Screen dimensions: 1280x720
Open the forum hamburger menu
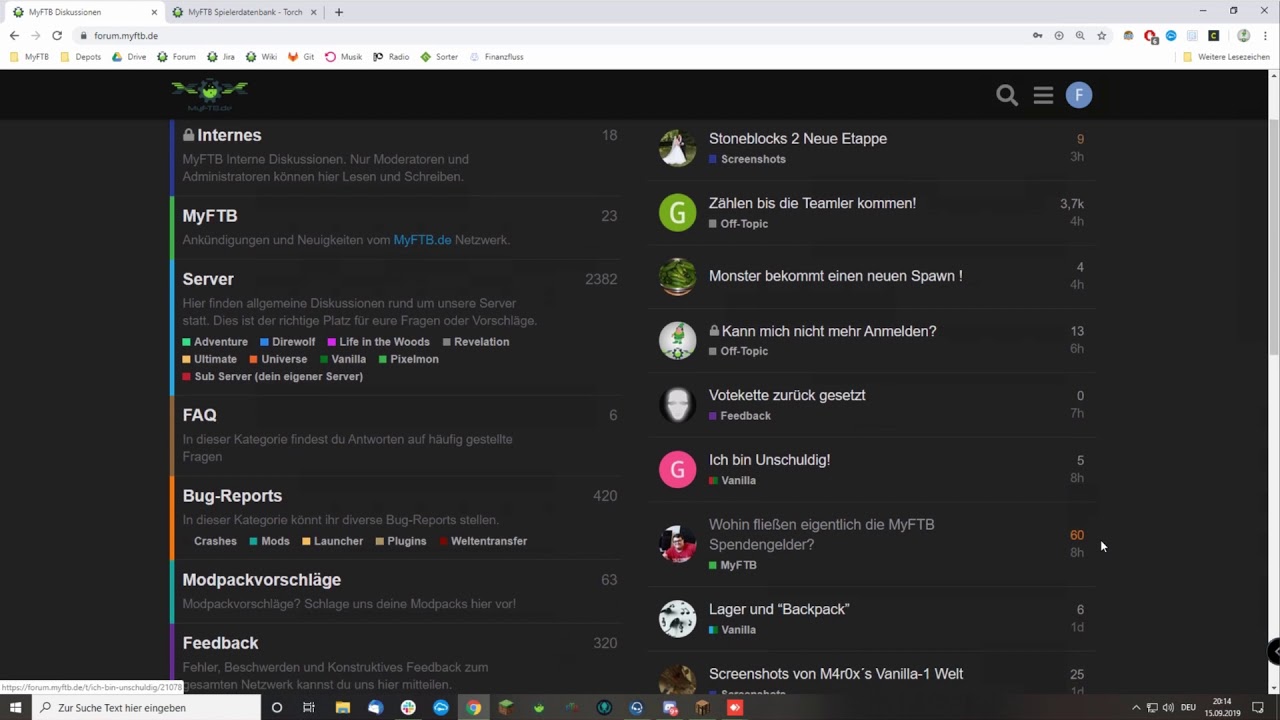tap(1043, 95)
